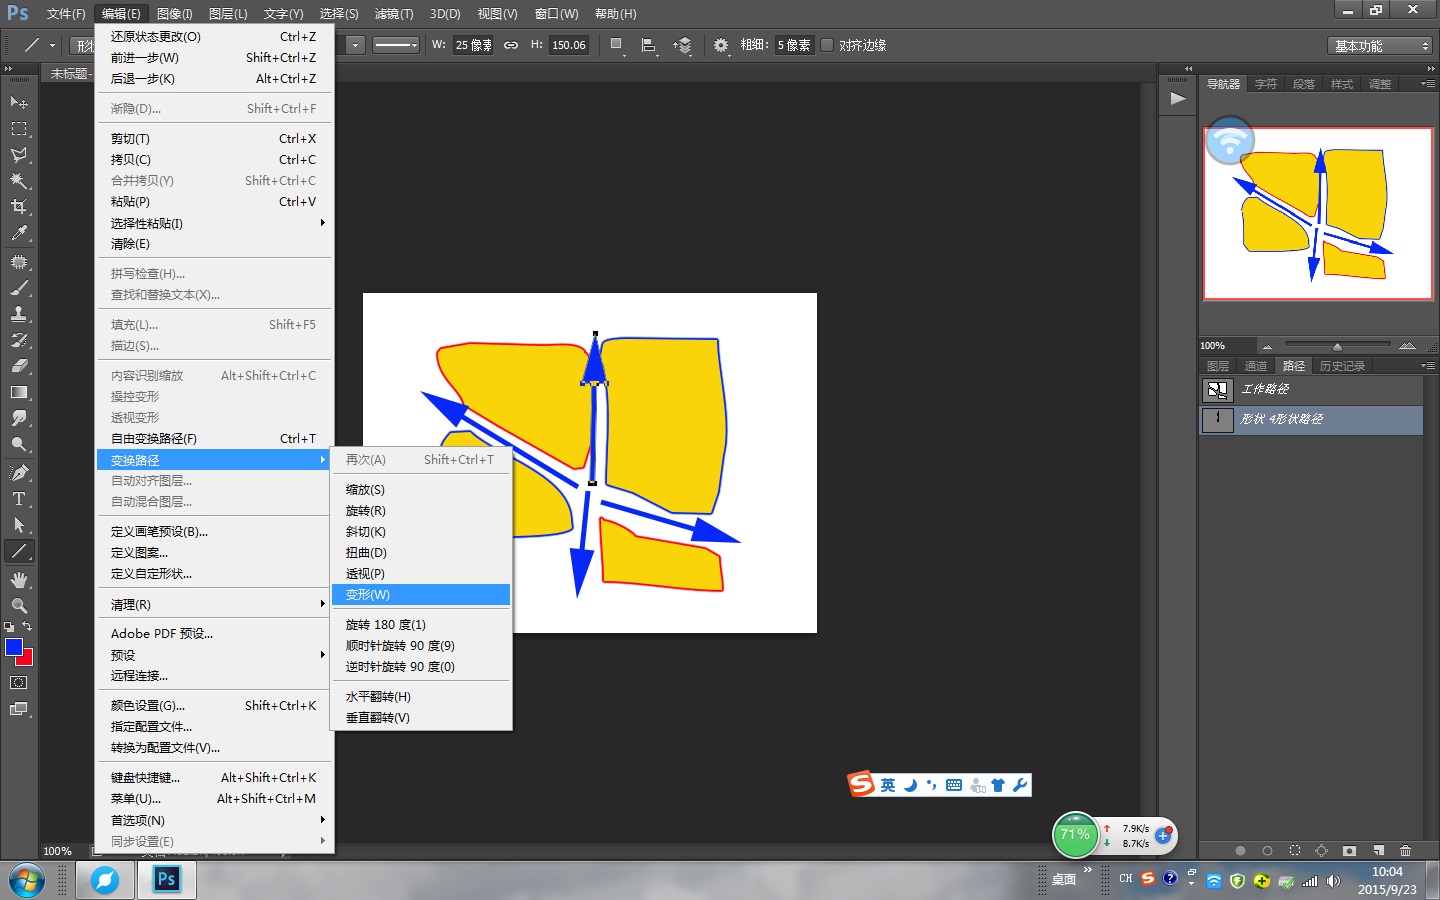Screen dimensions: 1440x900
Task: Open the 基本功能 workspace dropdown
Action: click(1381, 46)
